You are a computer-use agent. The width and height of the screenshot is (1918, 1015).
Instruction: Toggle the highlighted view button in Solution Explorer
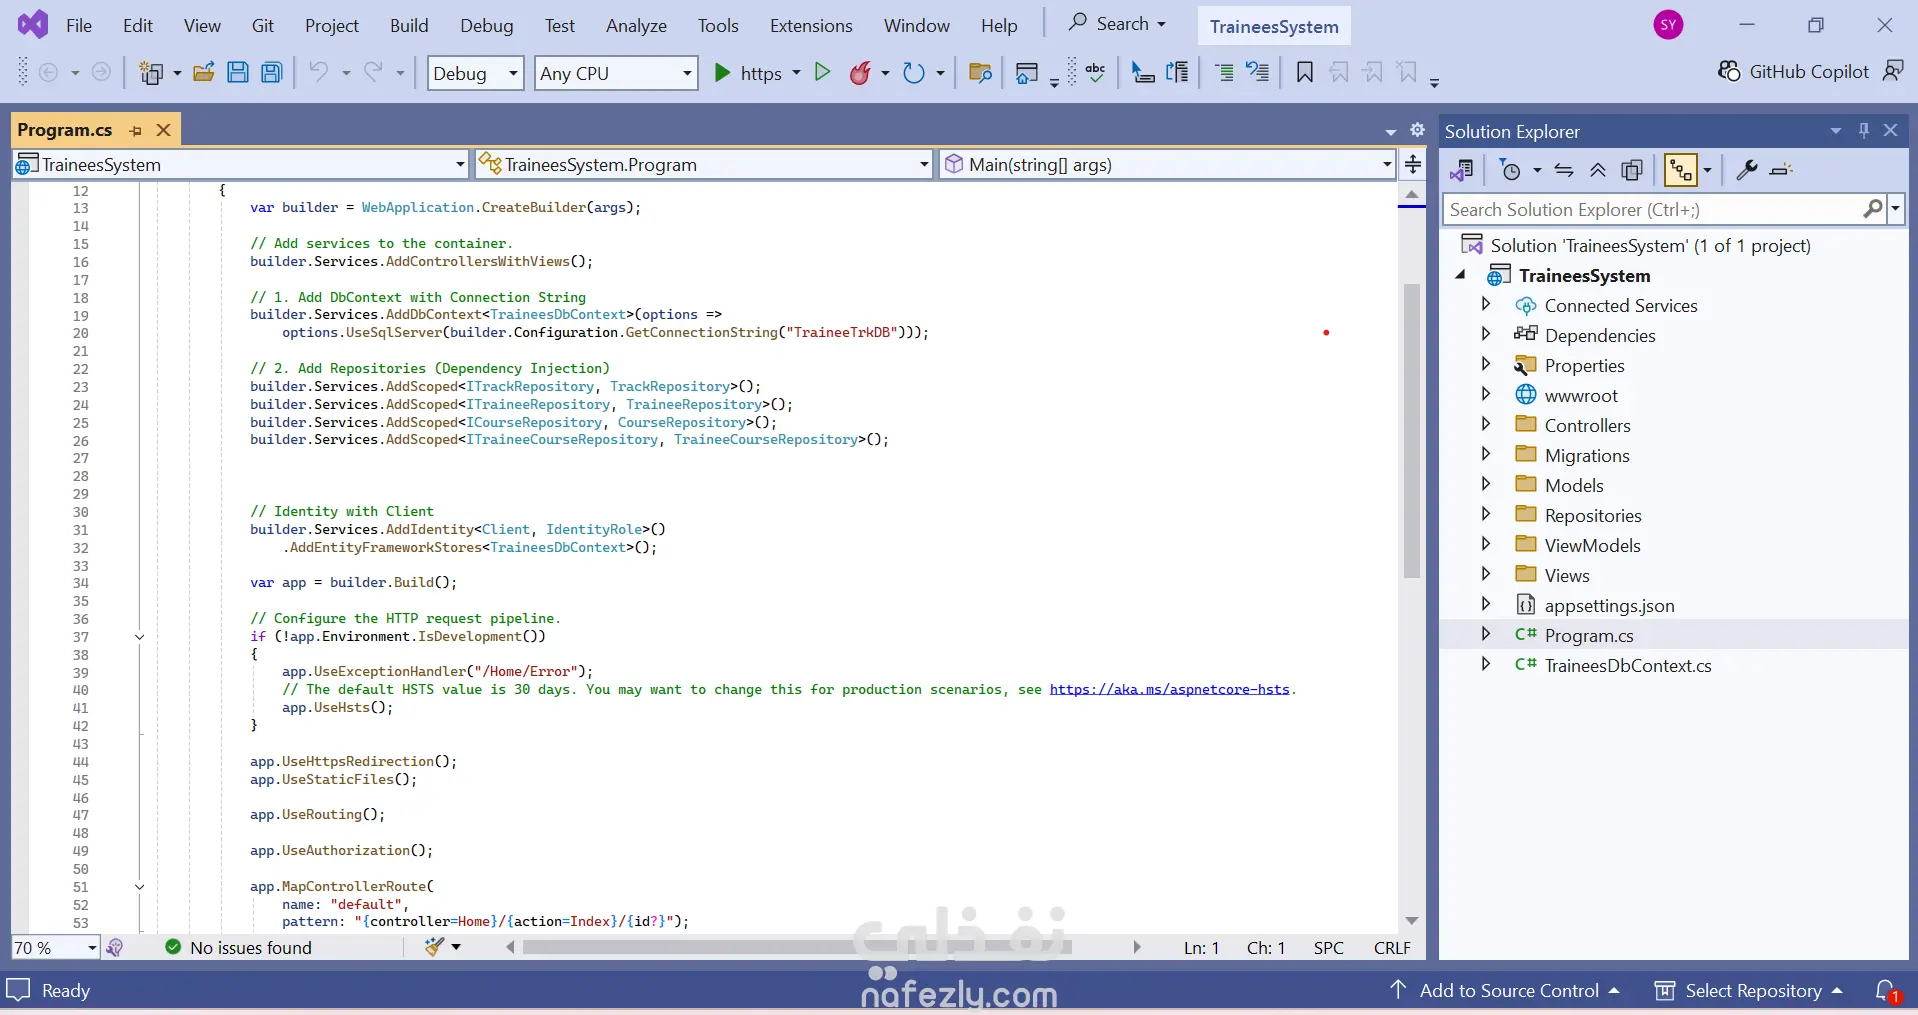pyautogui.click(x=1680, y=171)
